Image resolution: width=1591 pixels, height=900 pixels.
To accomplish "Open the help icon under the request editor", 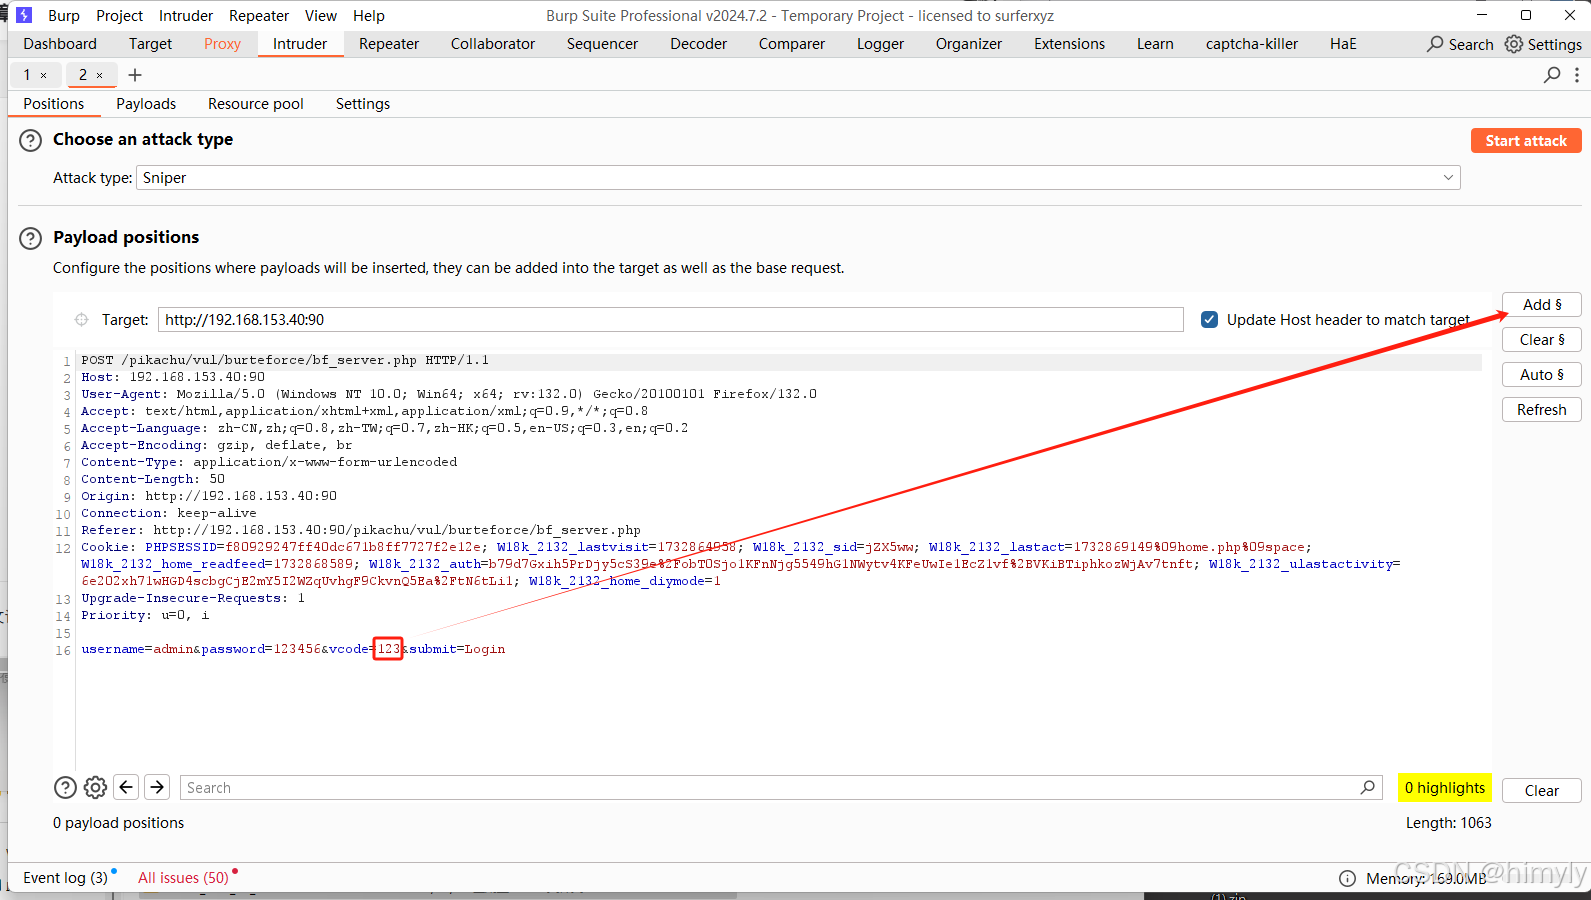I will pyautogui.click(x=65, y=788).
